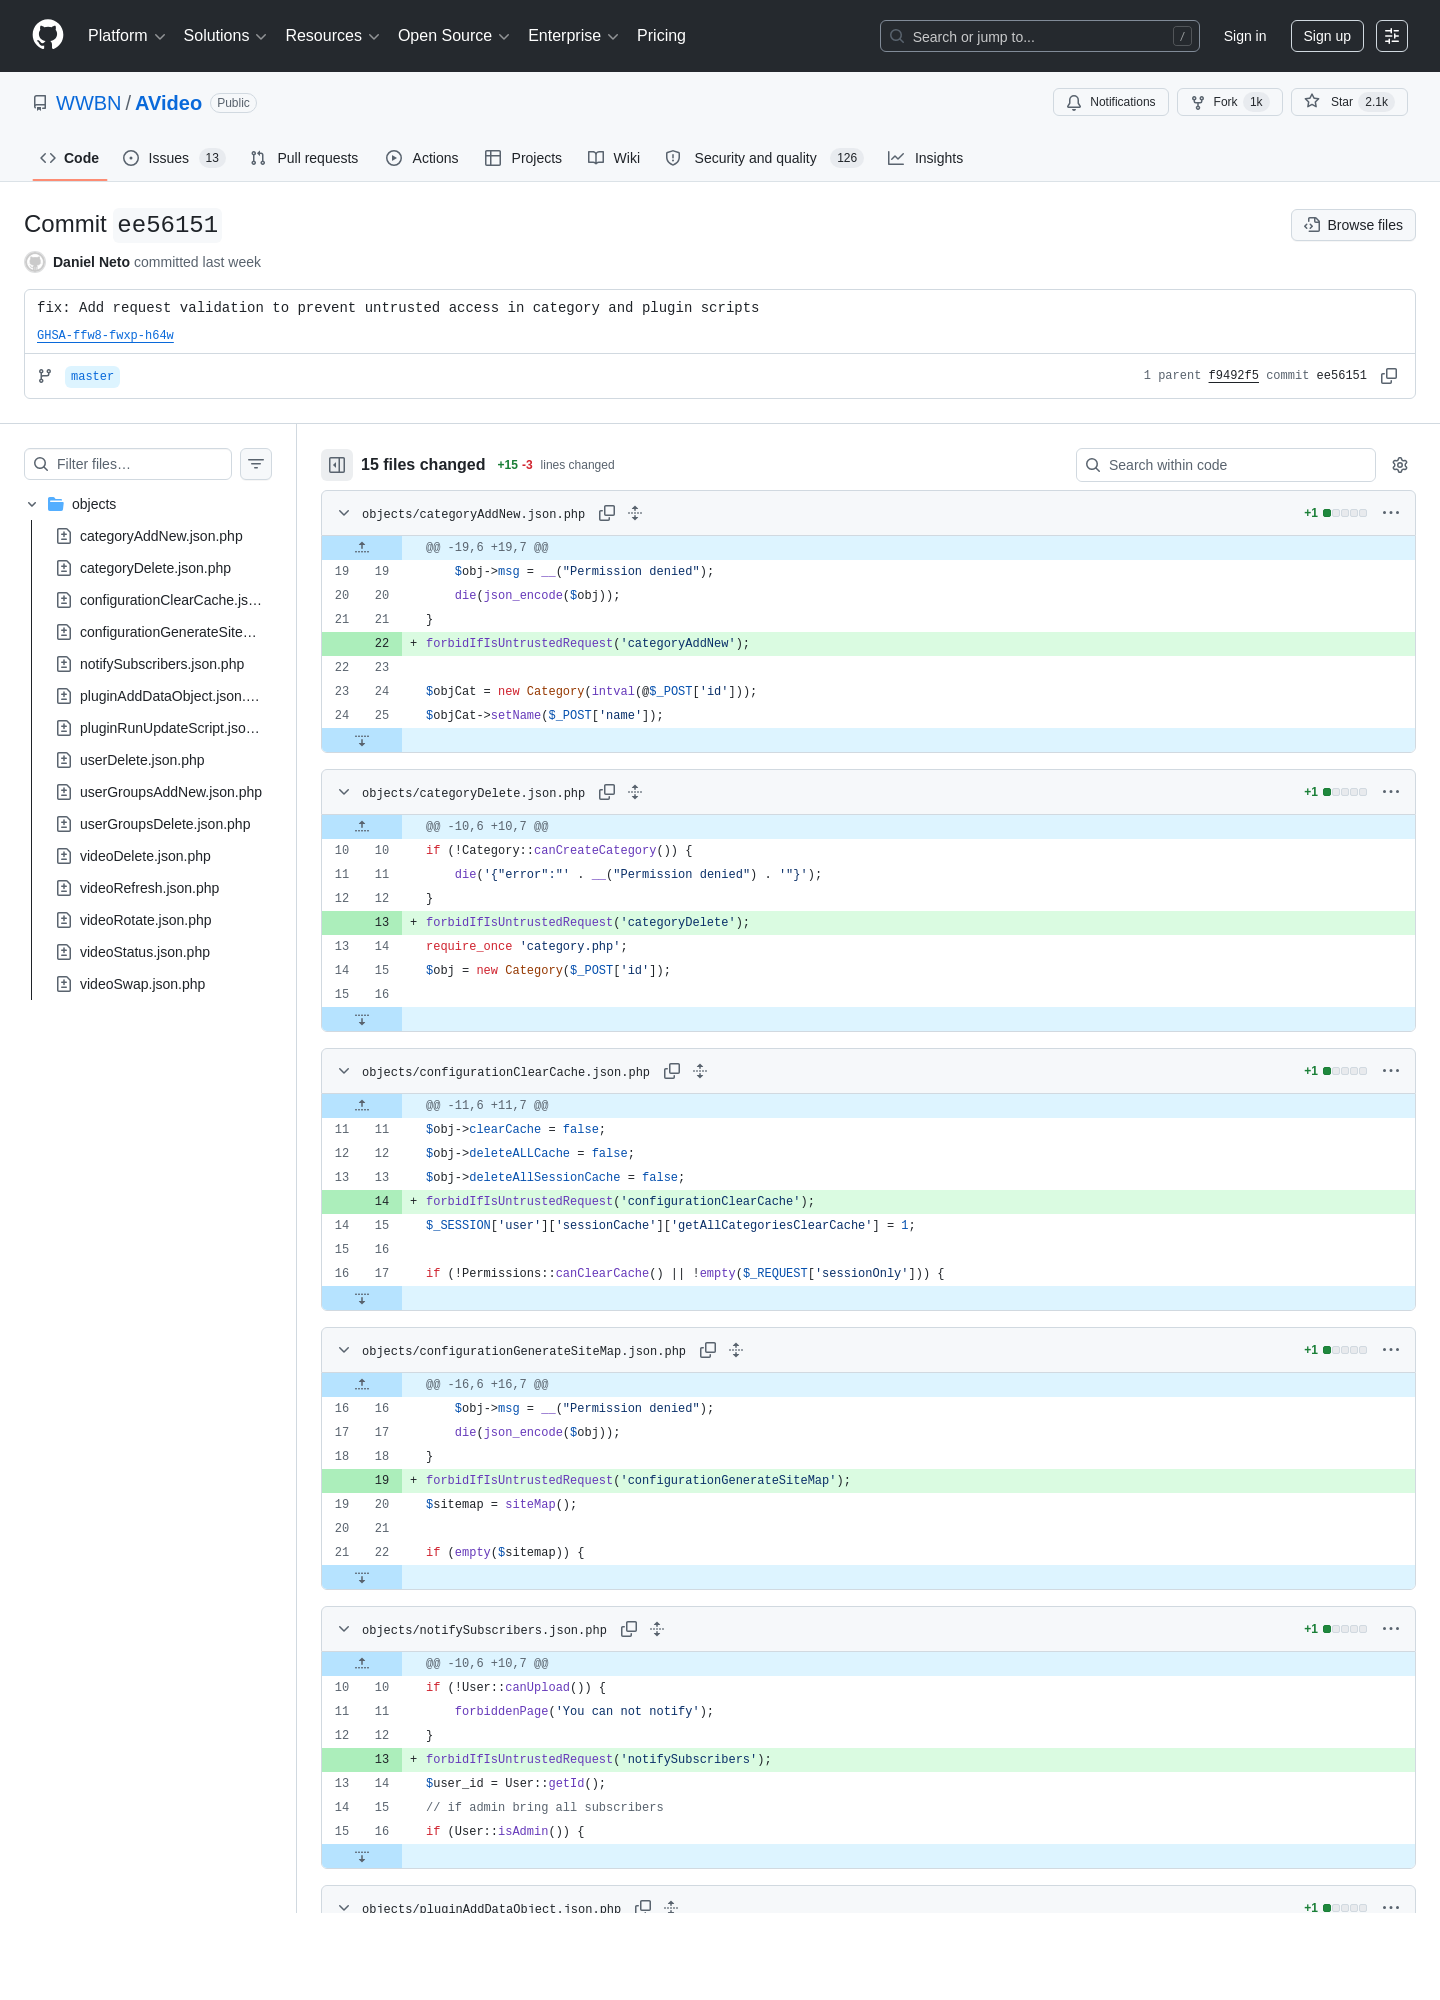Expand all lines in categoryDelete.json.php
1440x2000 pixels.
(635, 792)
